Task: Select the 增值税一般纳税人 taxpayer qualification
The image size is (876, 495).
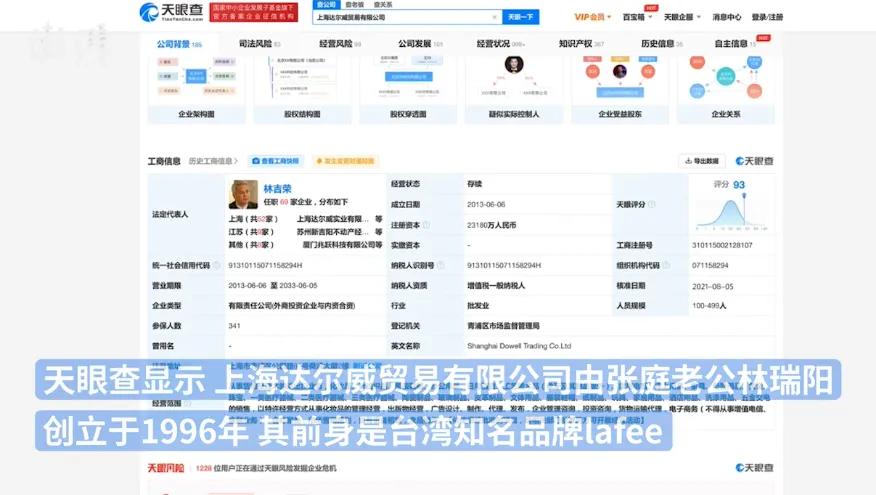Action: (496, 285)
